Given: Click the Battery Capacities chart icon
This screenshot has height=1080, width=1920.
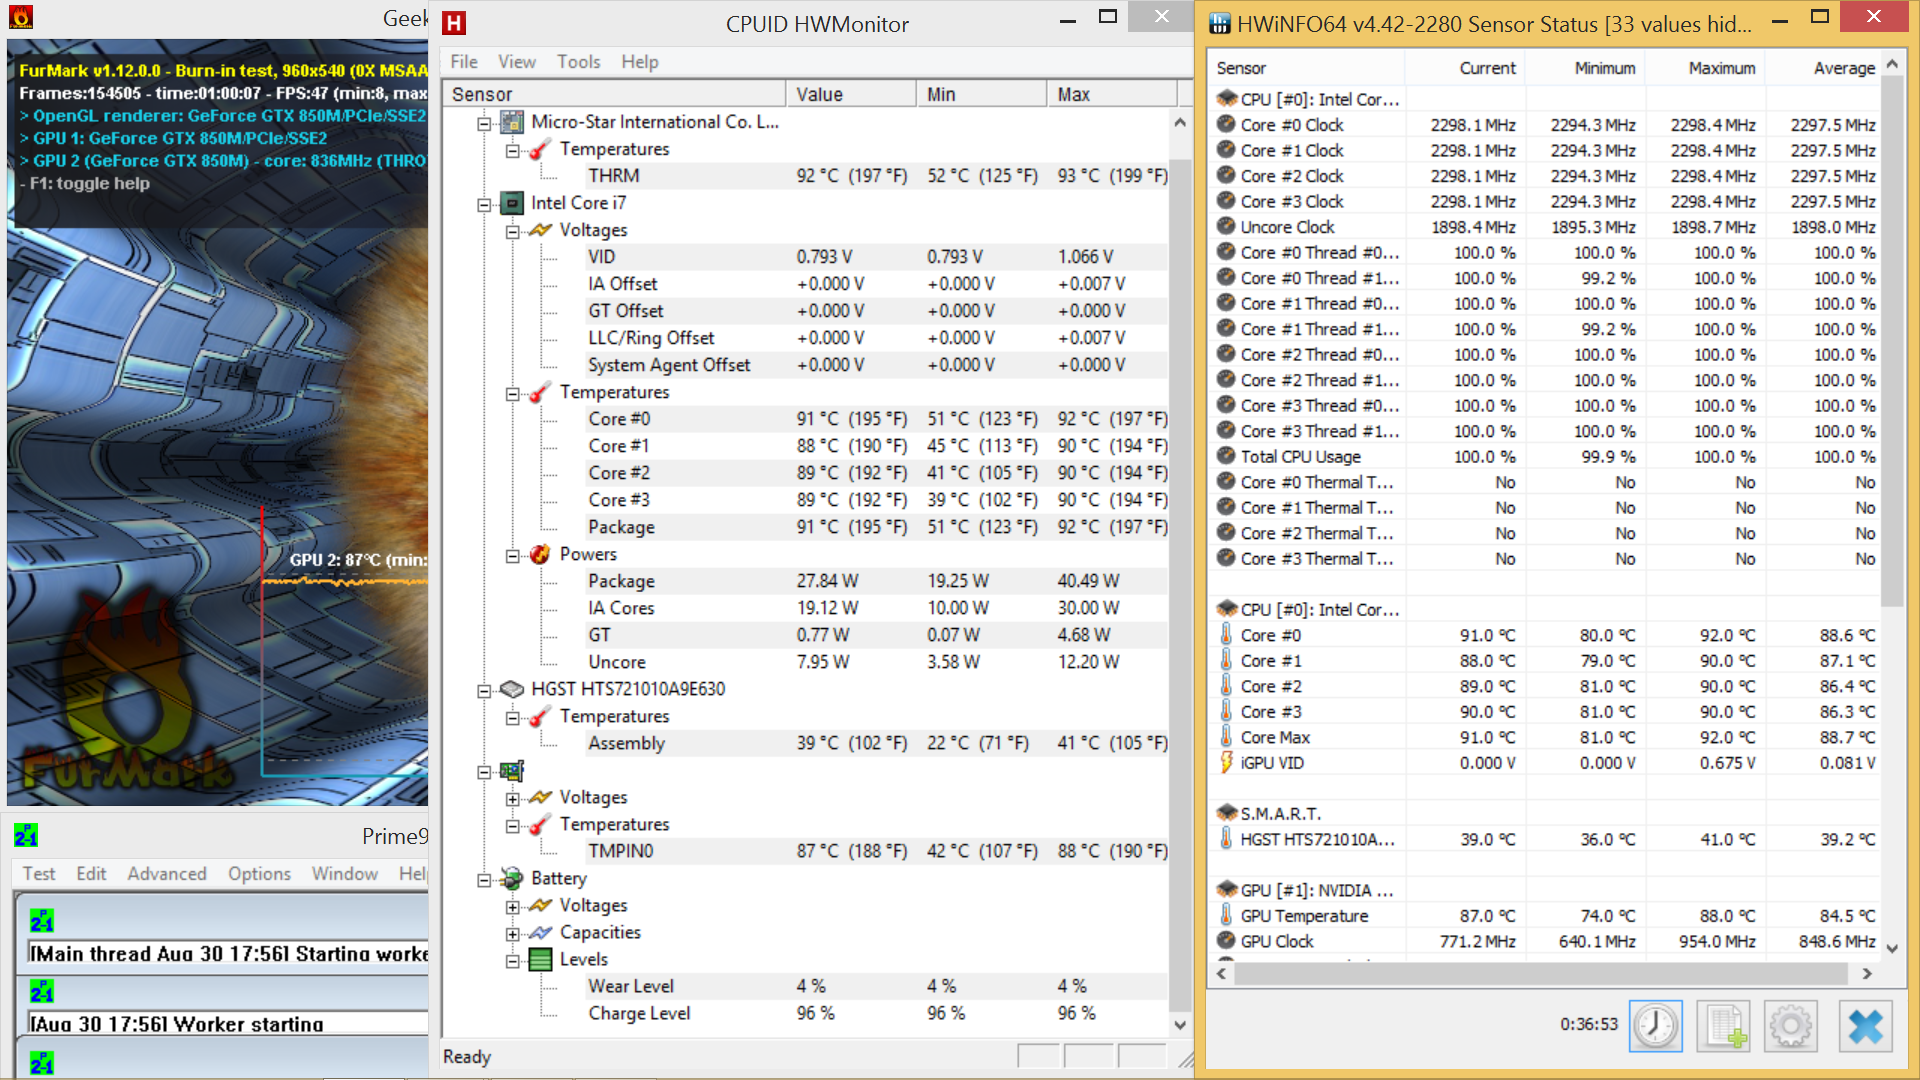Looking at the screenshot, I should [x=540, y=932].
